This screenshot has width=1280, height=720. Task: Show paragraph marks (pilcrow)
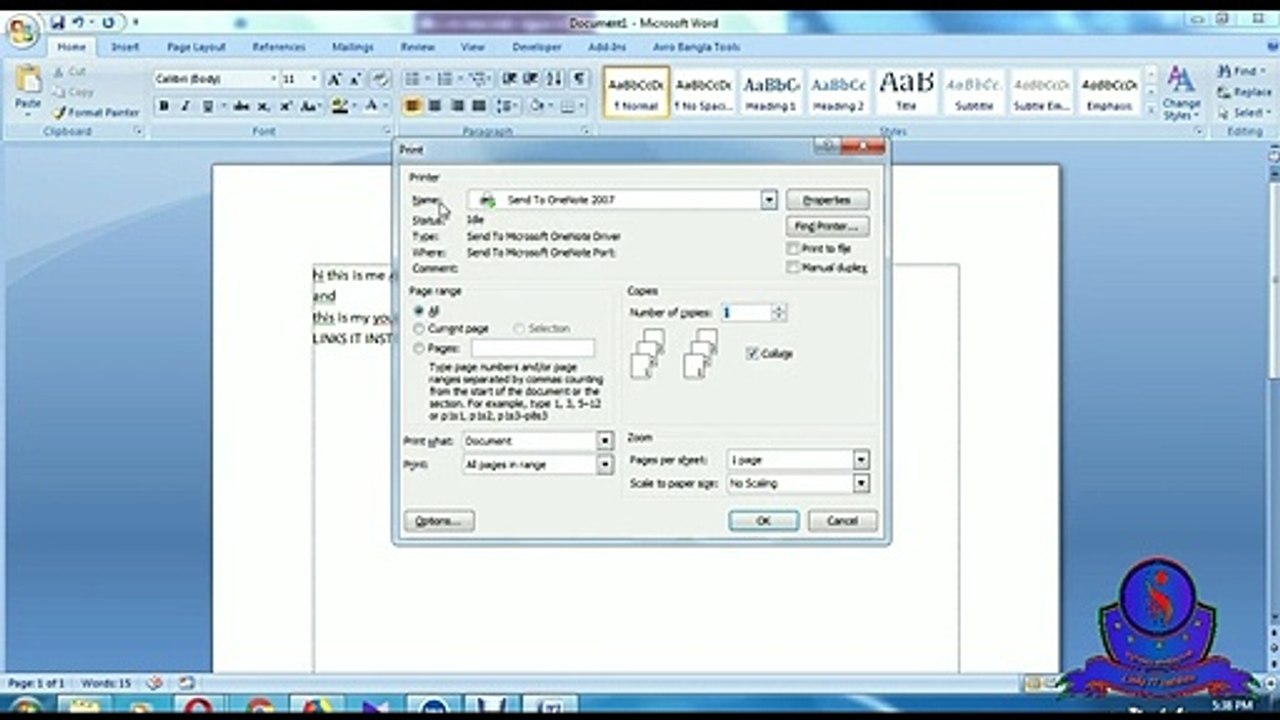(x=580, y=79)
